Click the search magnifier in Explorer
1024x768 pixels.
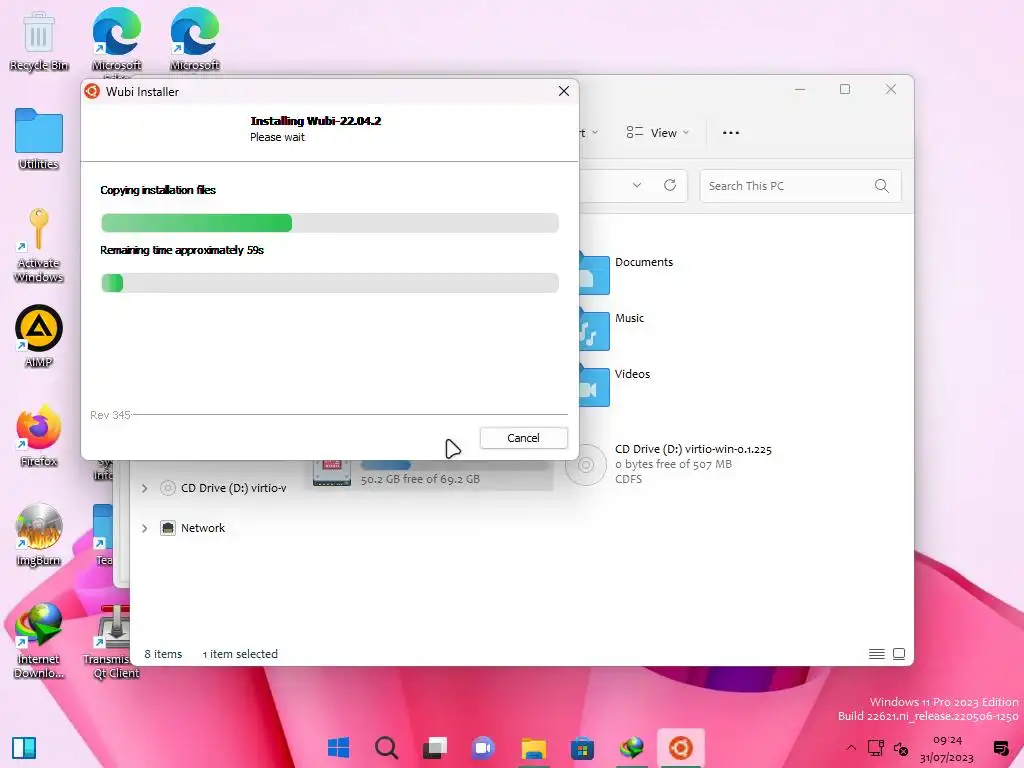[x=882, y=185]
